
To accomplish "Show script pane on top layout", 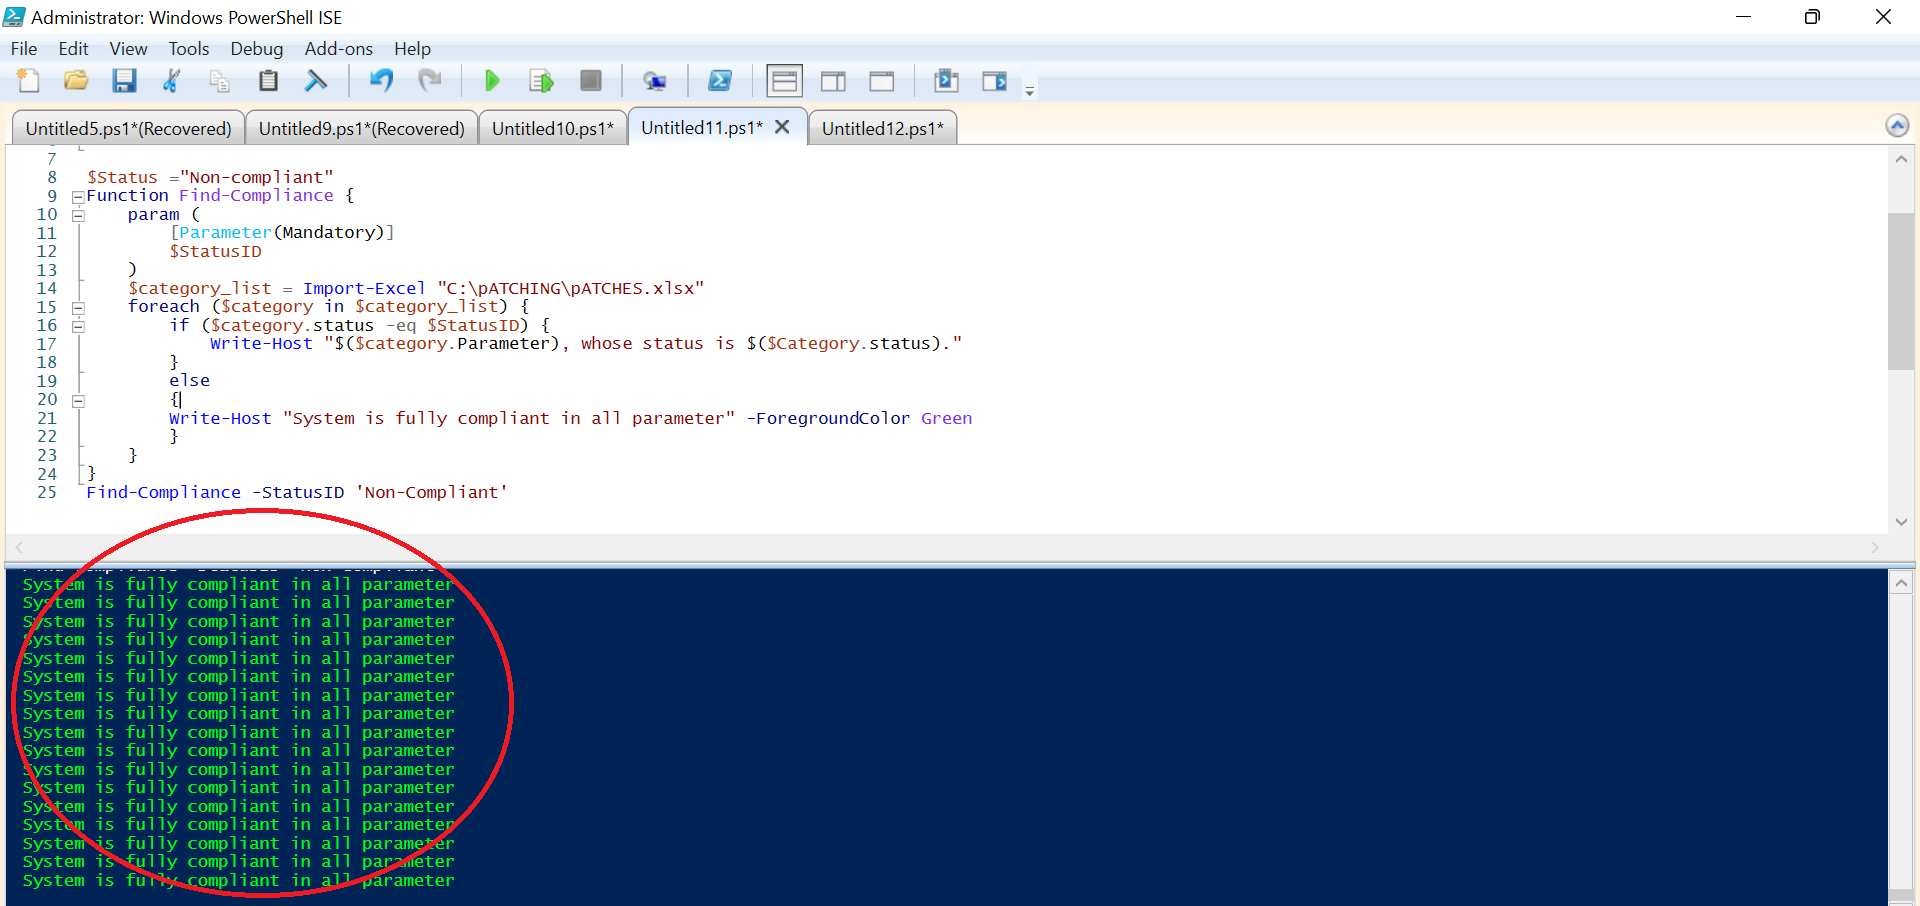I will pos(785,81).
